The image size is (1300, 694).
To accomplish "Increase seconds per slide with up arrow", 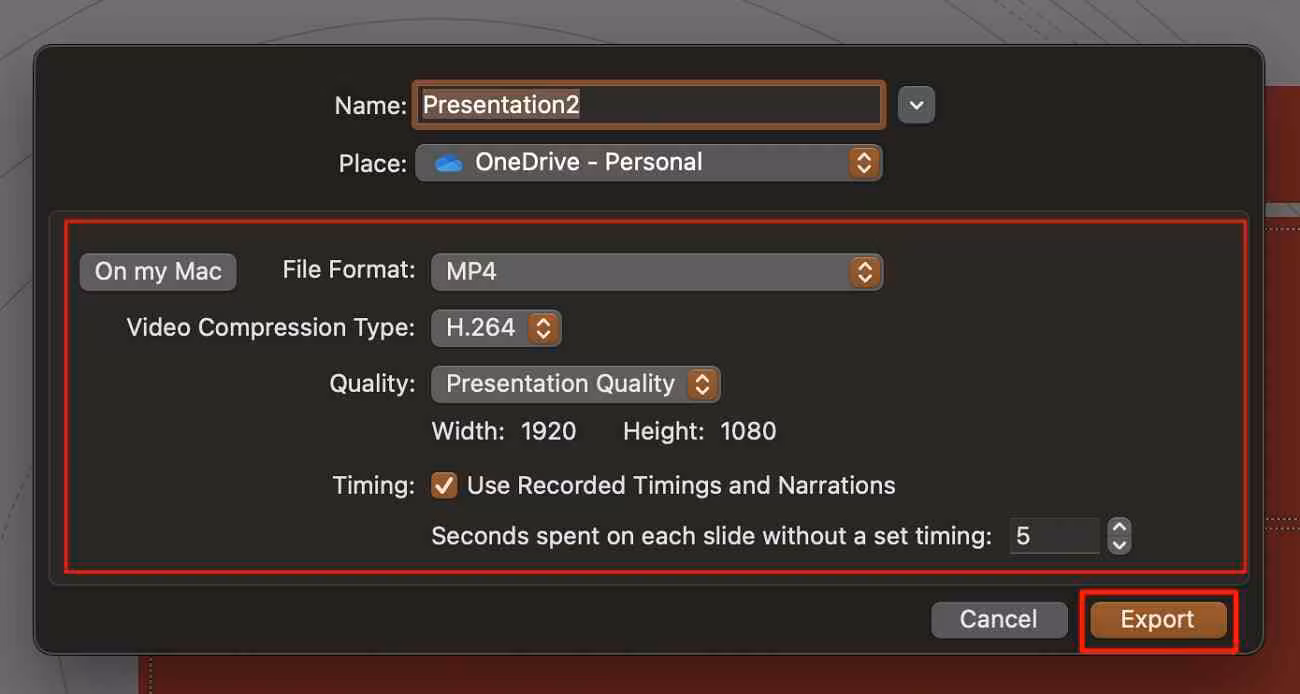I will 1120,527.
